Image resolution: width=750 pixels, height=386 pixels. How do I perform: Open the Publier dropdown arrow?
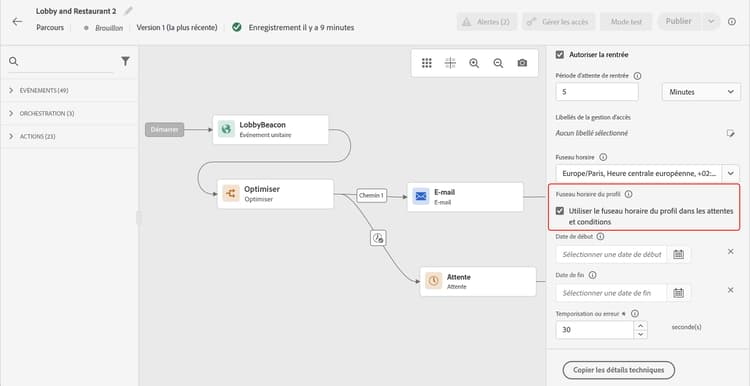(711, 22)
